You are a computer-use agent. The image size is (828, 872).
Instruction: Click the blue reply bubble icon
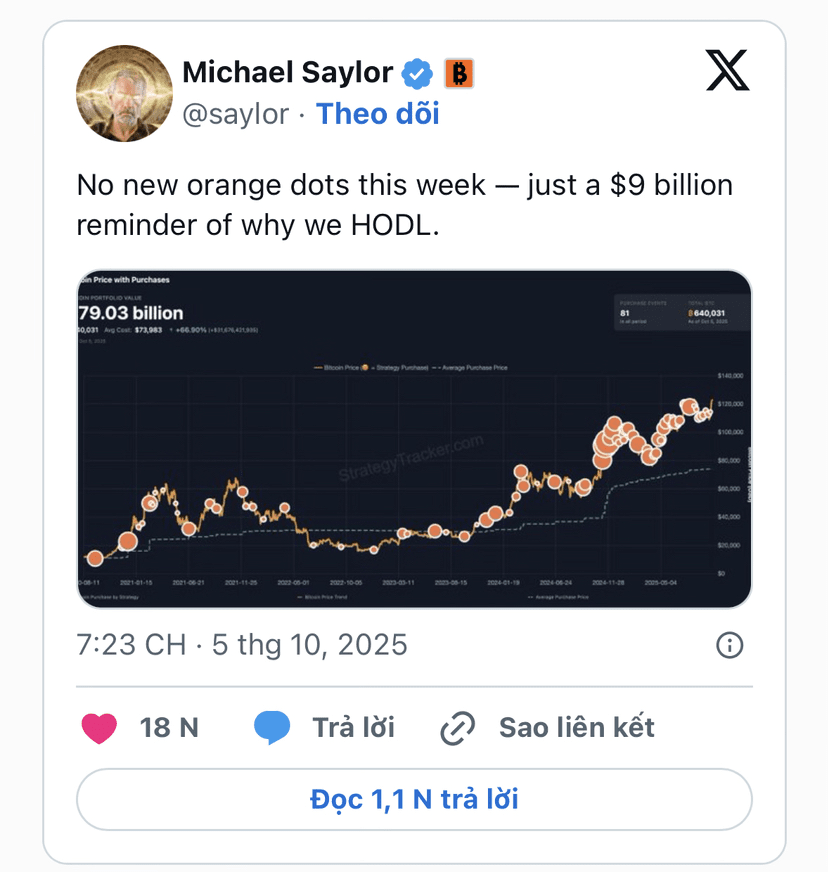(x=272, y=728)
